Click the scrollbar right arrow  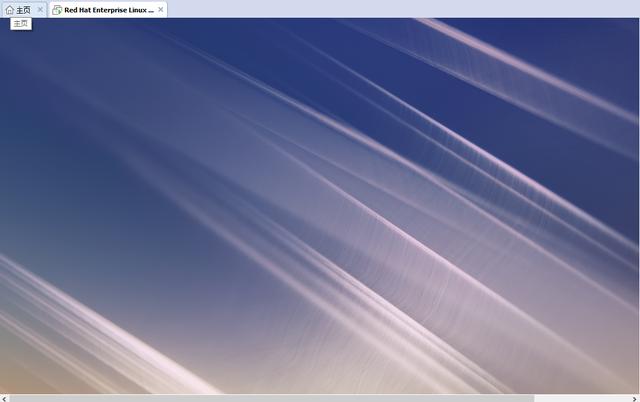pos(635,399)
